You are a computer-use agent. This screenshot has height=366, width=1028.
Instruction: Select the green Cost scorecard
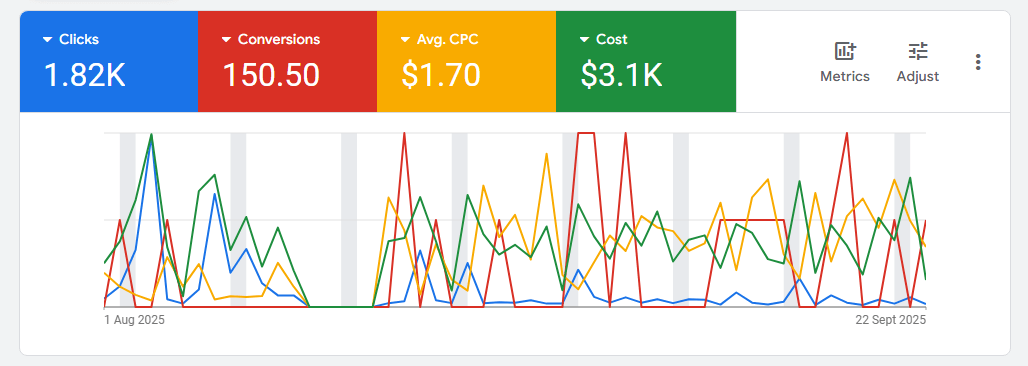click(646, 62)
